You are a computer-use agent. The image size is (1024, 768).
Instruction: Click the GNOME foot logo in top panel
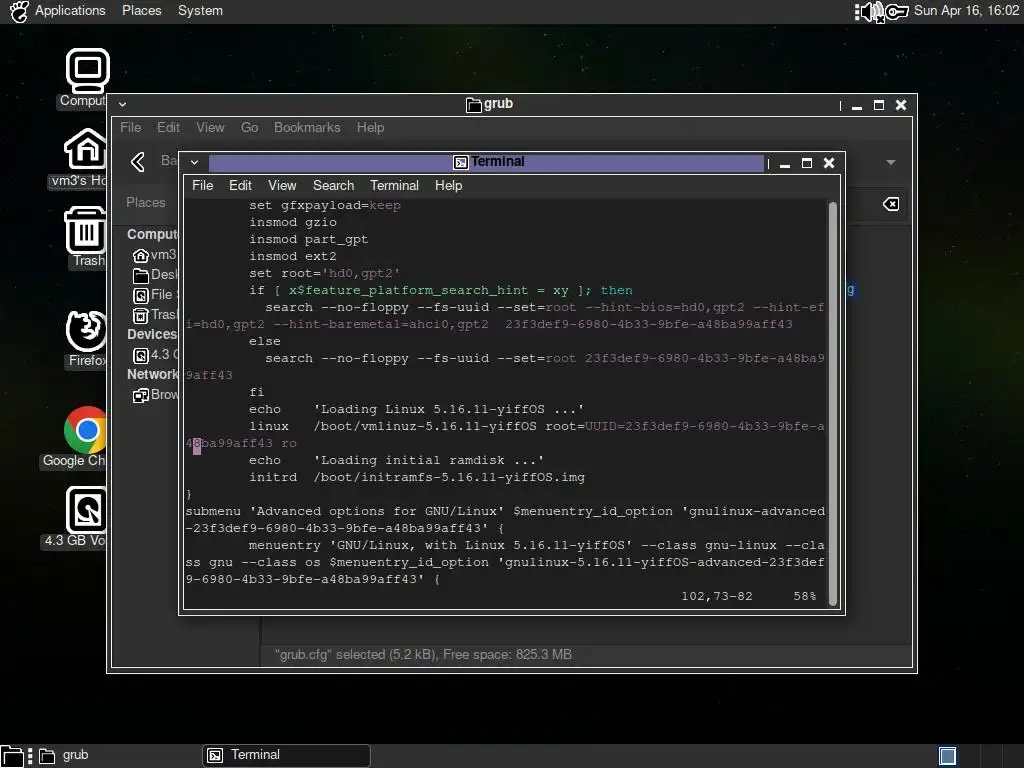[x=19, y=11]
